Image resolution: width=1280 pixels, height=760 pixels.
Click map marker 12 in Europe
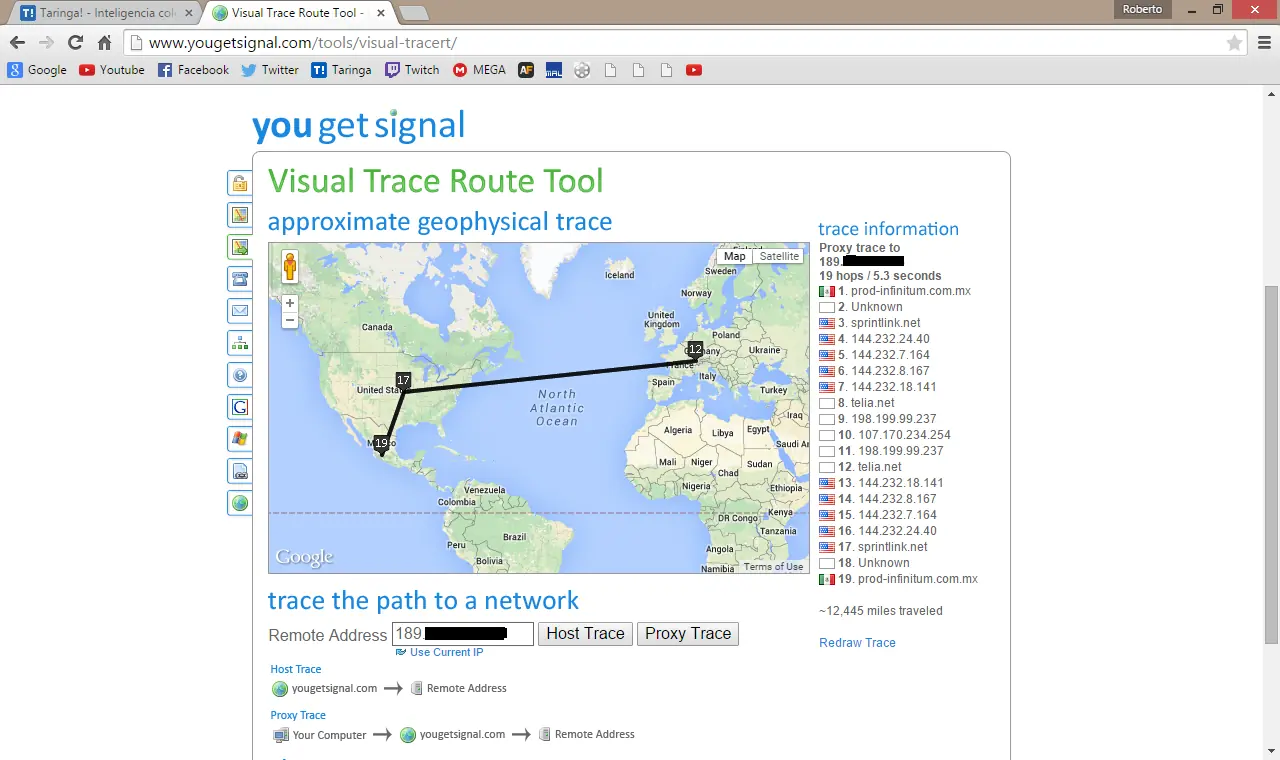(695, 351)
